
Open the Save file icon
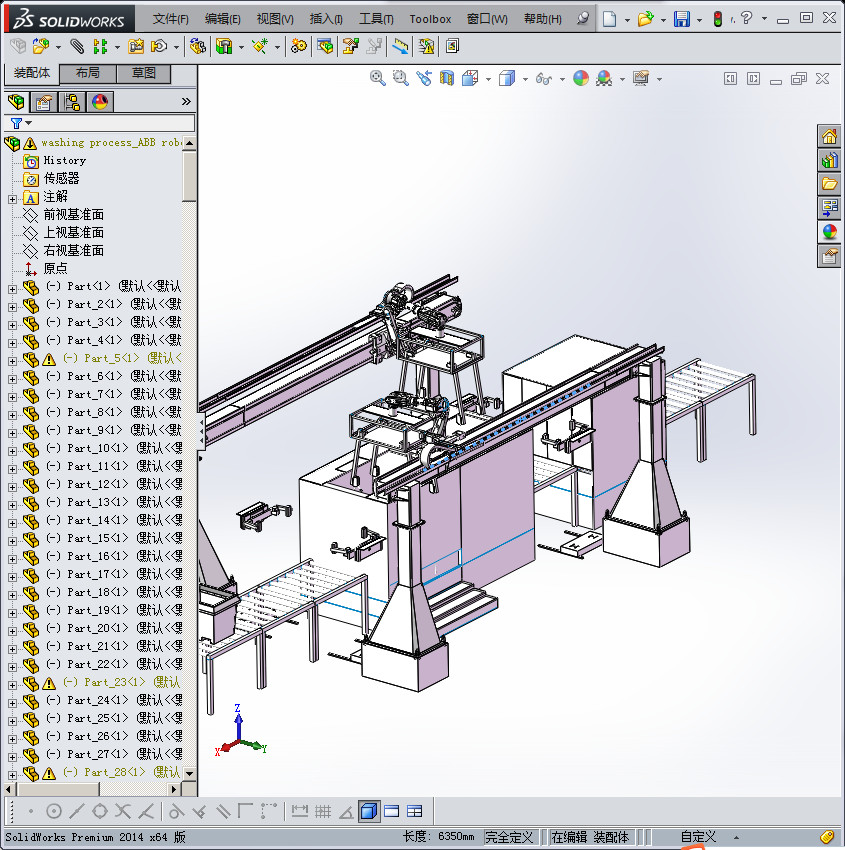point(681,19)
